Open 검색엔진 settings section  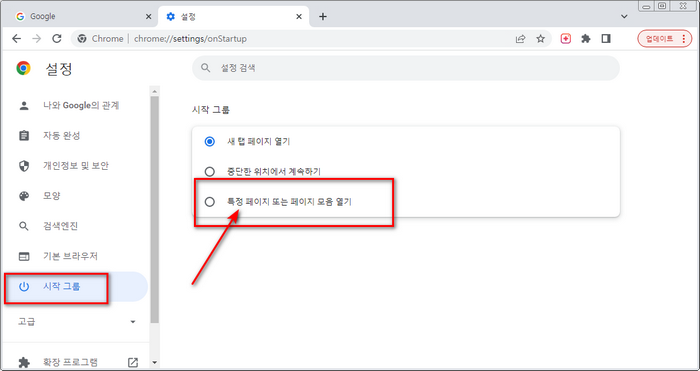pyautogui.click(x=75, y=226)
